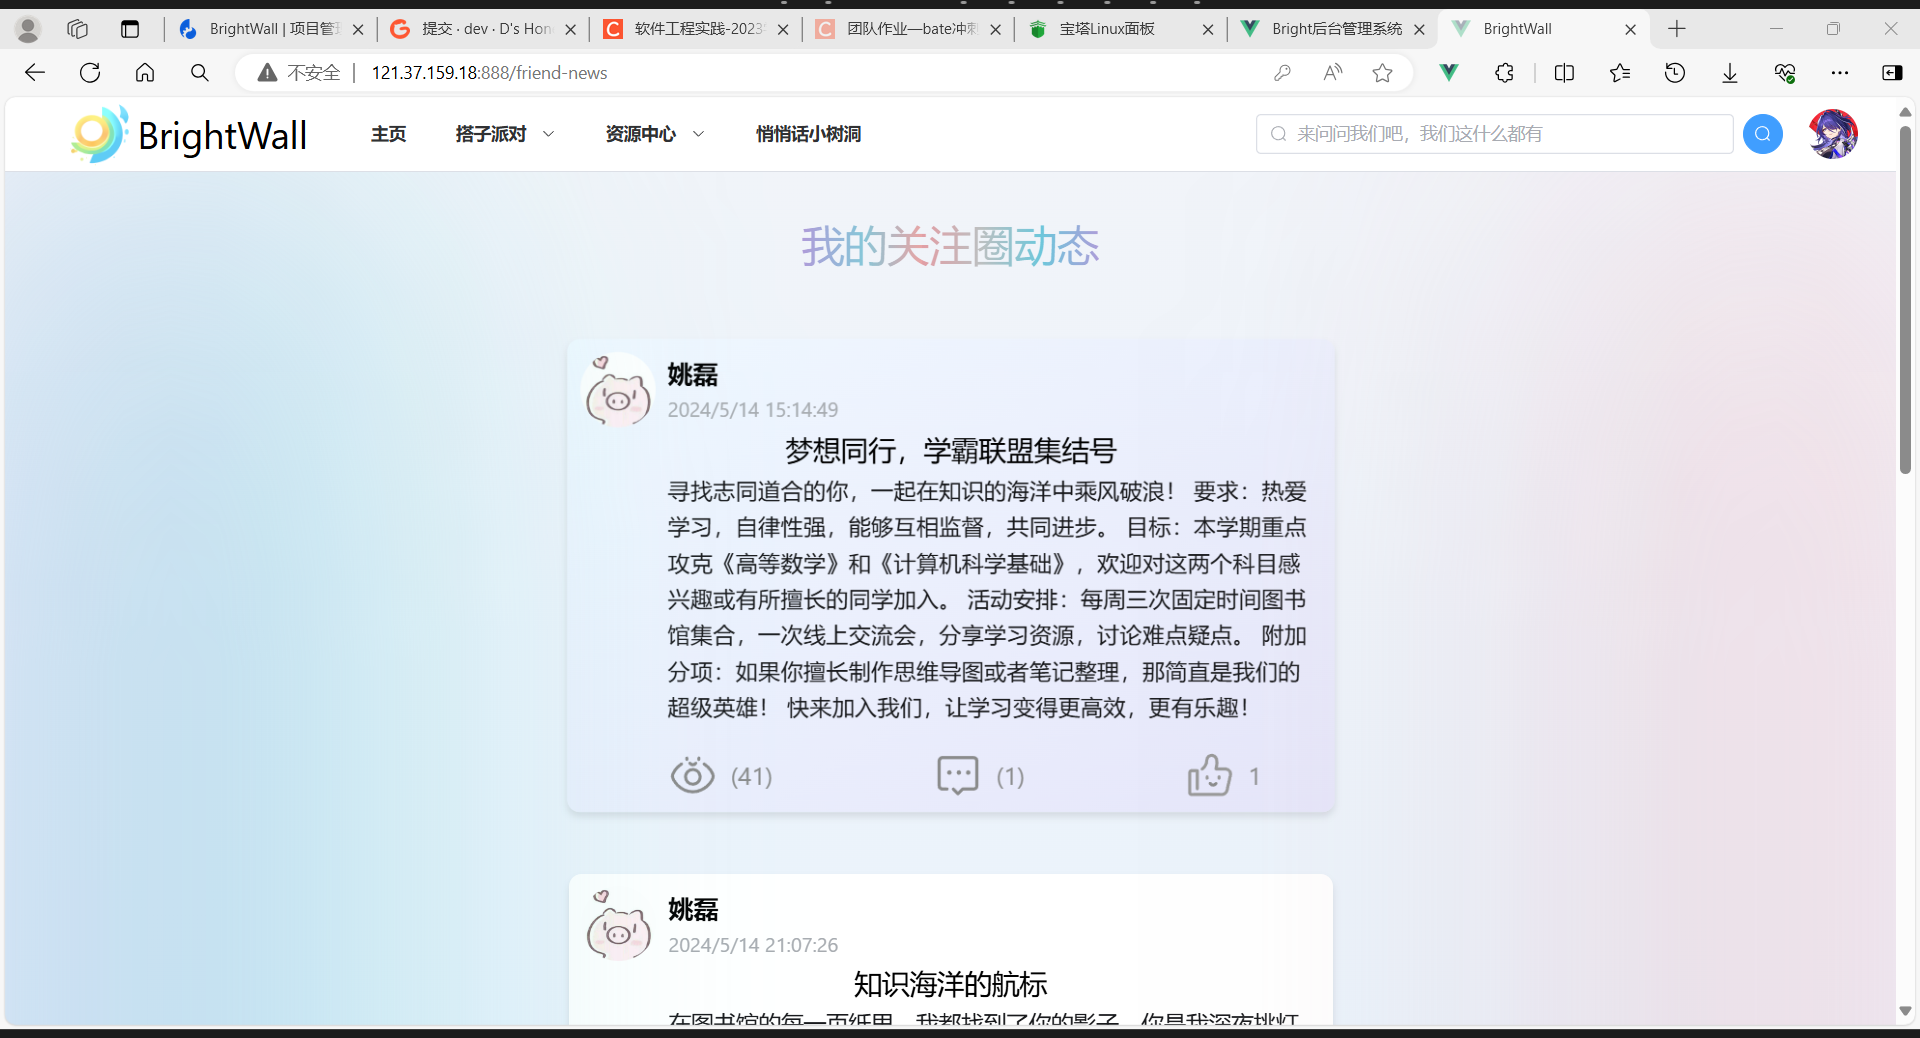Click the scrollbar up arrow
Screen dimensions: 1920x1038
coord(1905,112)
